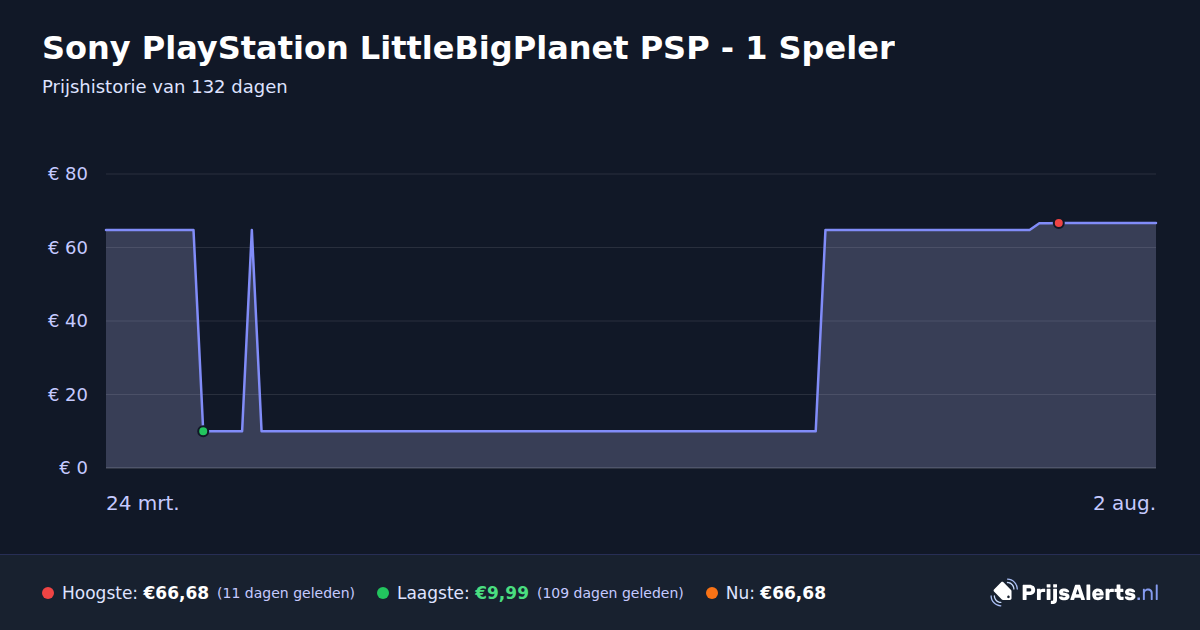Click the price spike peak on line
Viewport: 1200px width, 630px height.
tap(251, 230)
